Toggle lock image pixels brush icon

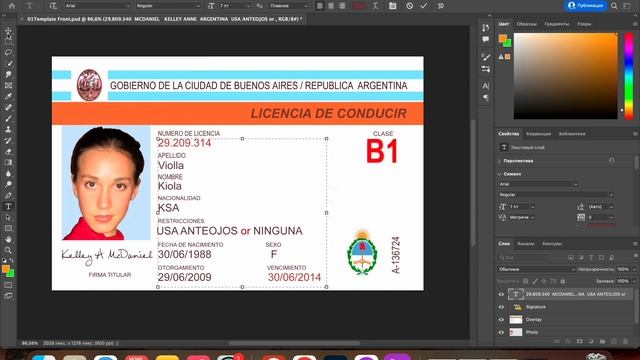535,281
